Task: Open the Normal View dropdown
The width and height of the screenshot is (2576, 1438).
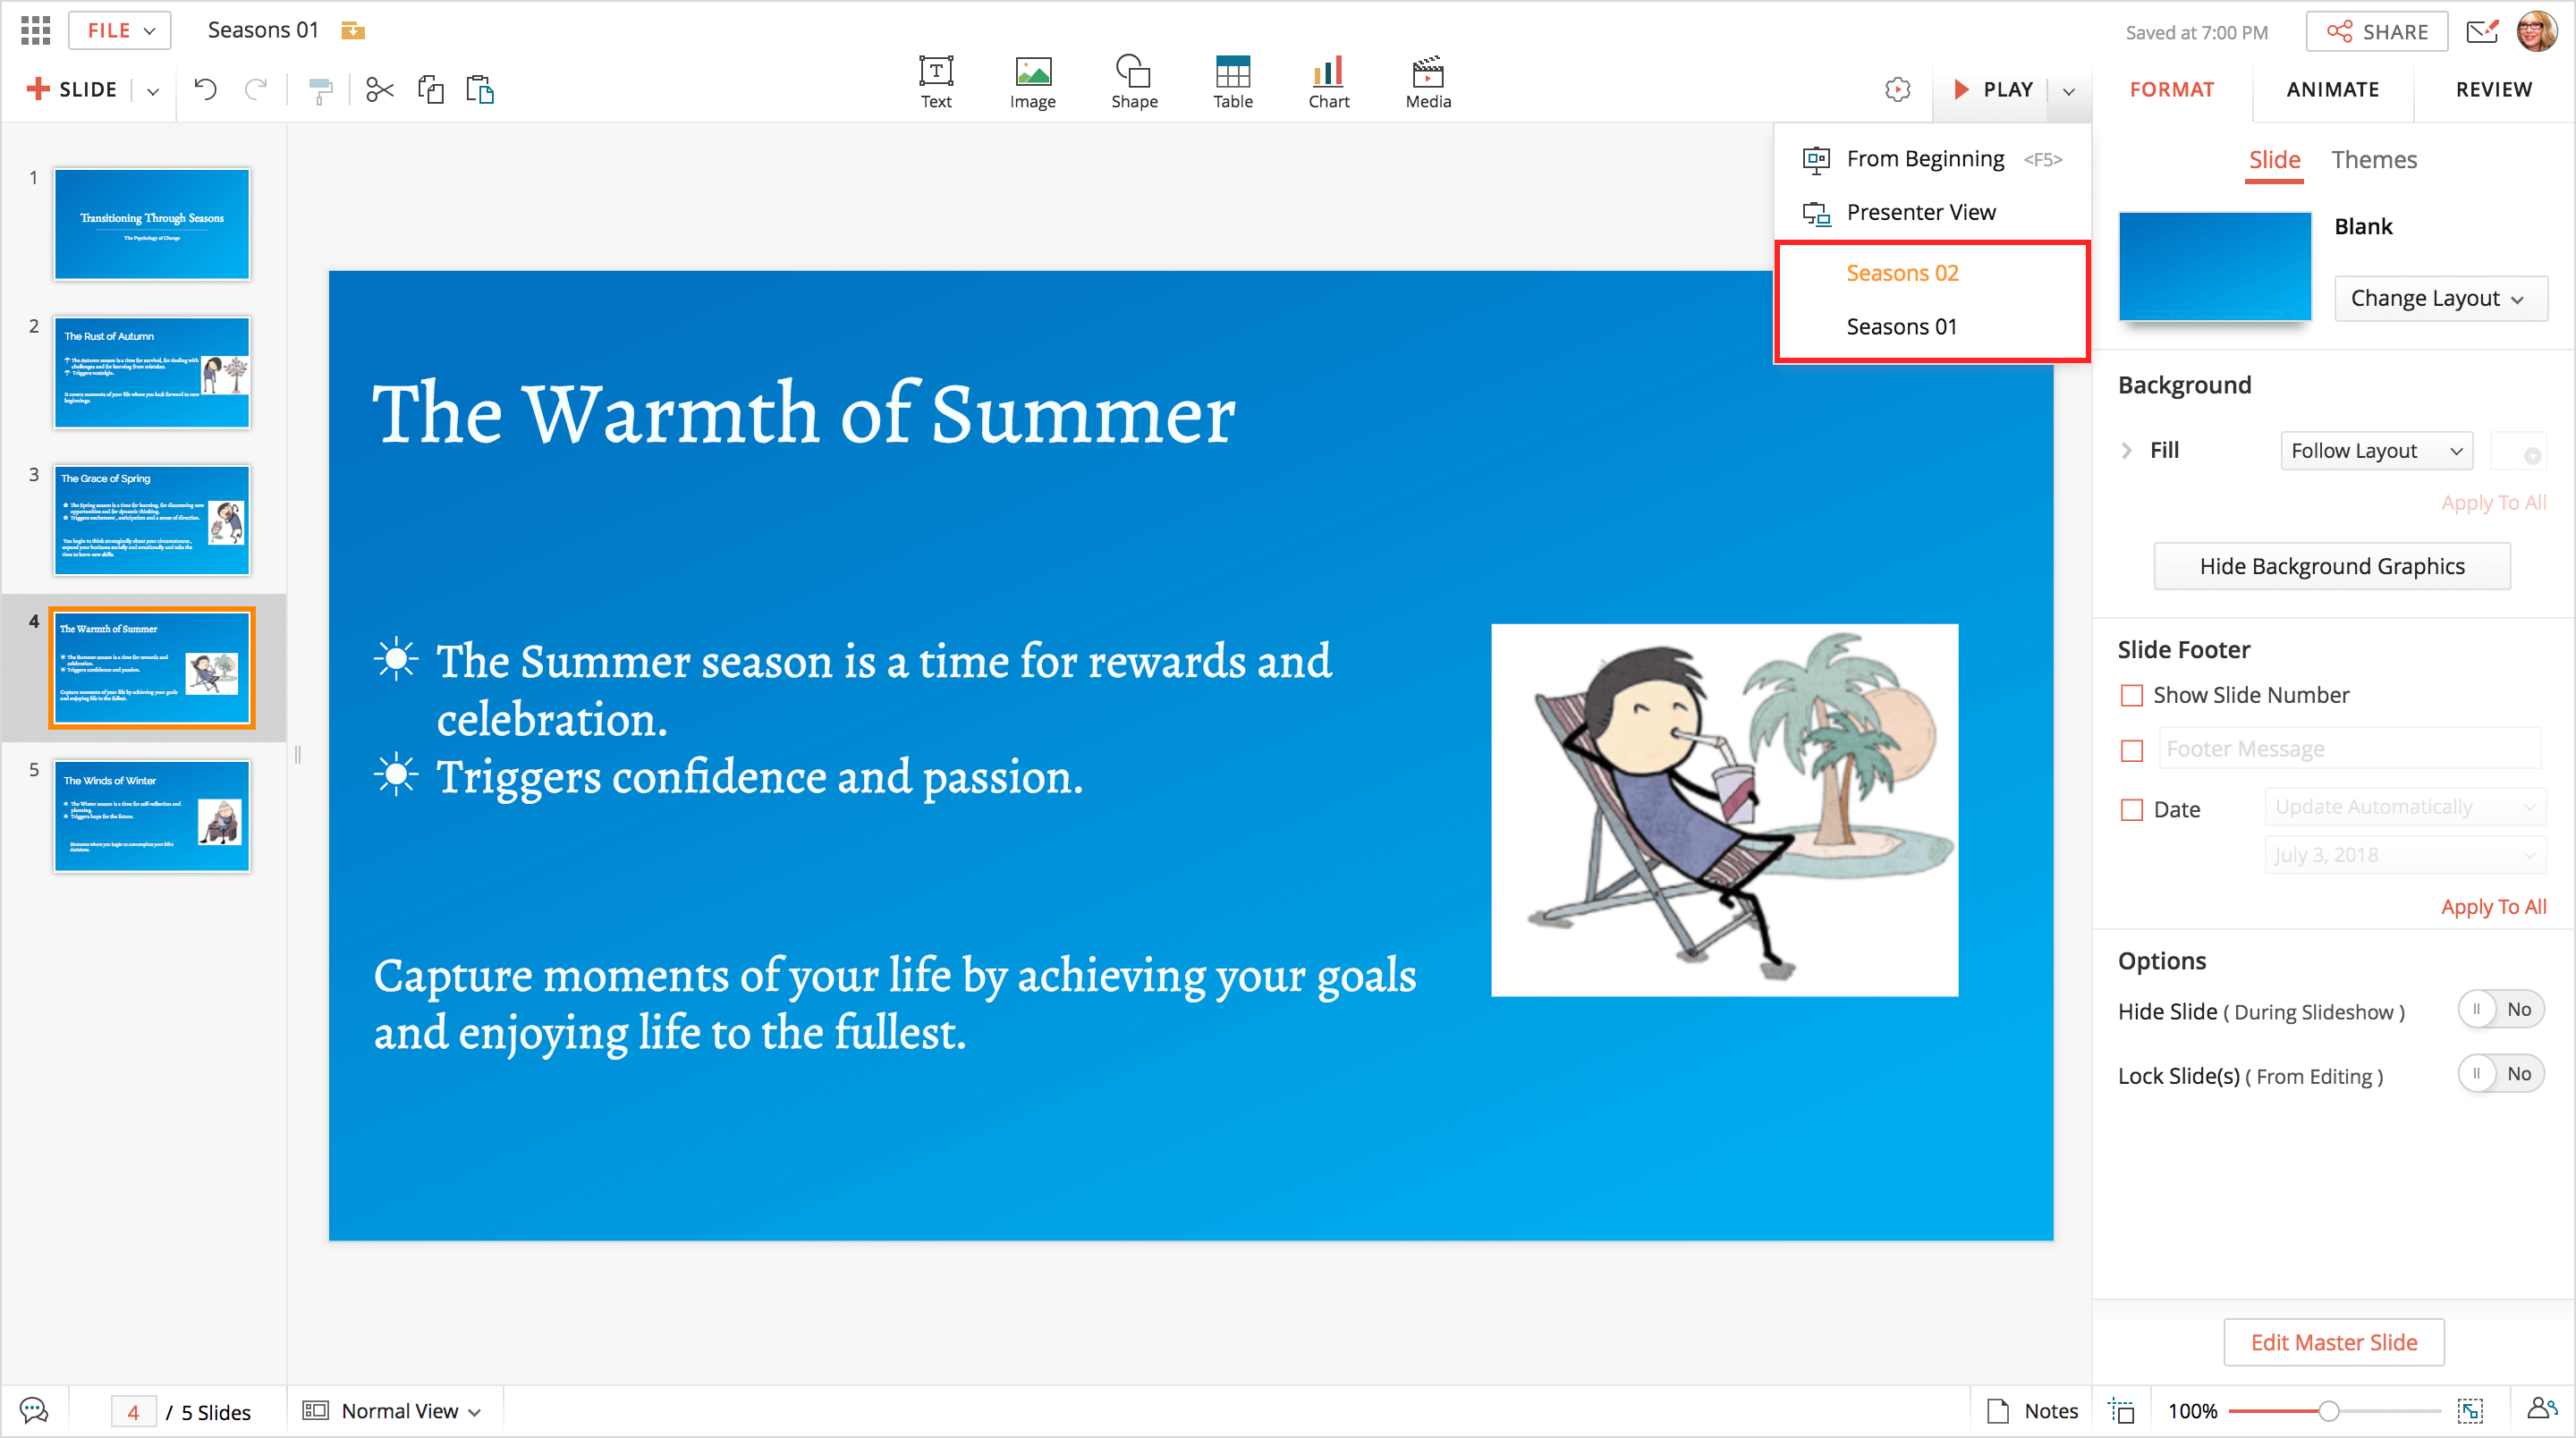Action: click(x=400, y=1410)
